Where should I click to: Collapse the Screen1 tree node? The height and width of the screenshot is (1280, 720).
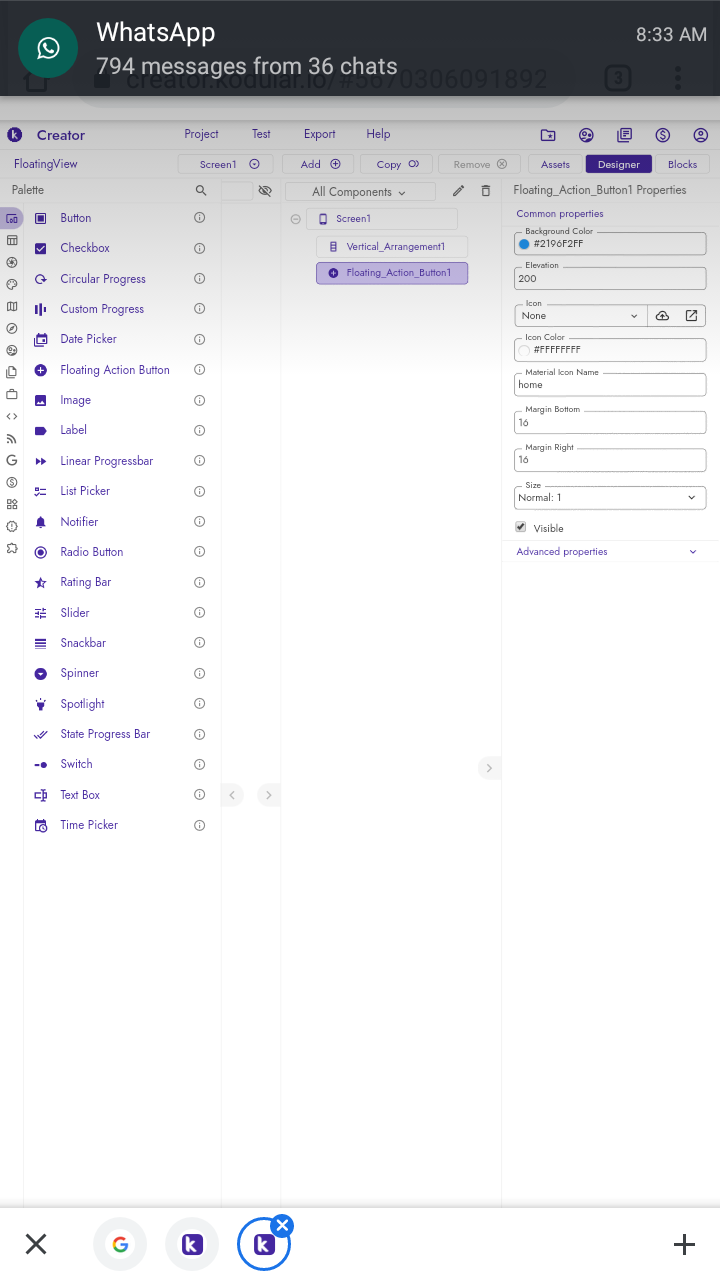(296, 219)
